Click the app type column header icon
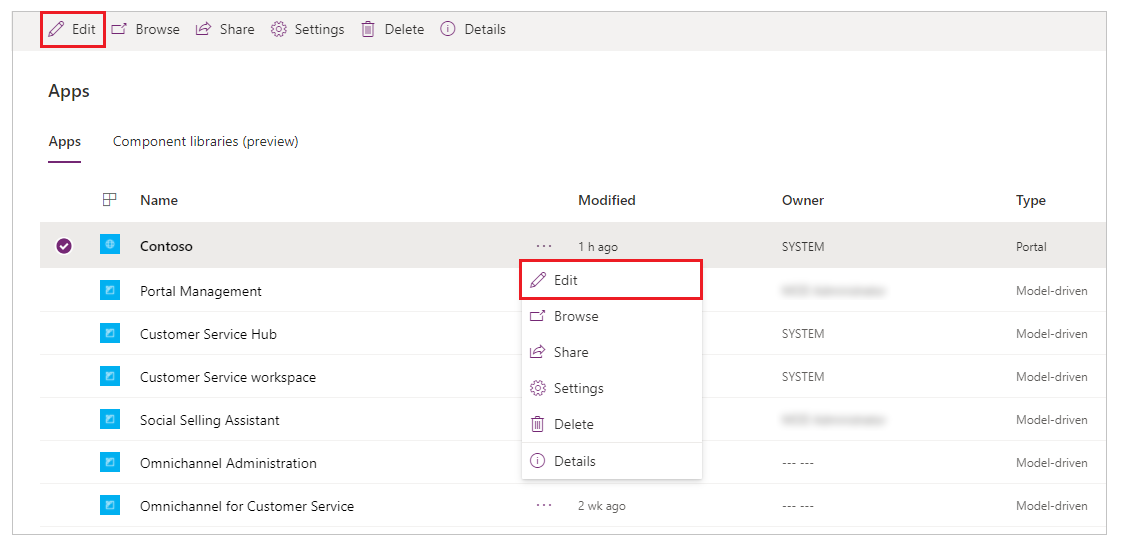The width and height of the screenshot is (1121, 550). coord(109,200)
